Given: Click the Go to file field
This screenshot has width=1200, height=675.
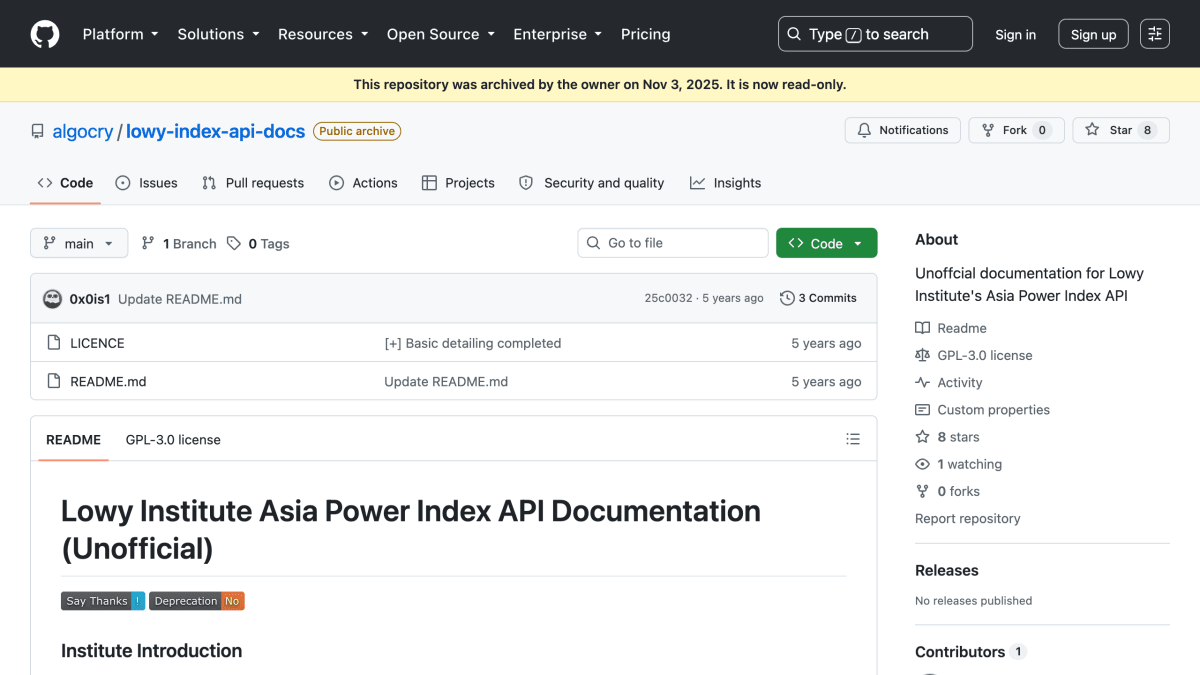Looking at the screenshot, I should point(672,243).
